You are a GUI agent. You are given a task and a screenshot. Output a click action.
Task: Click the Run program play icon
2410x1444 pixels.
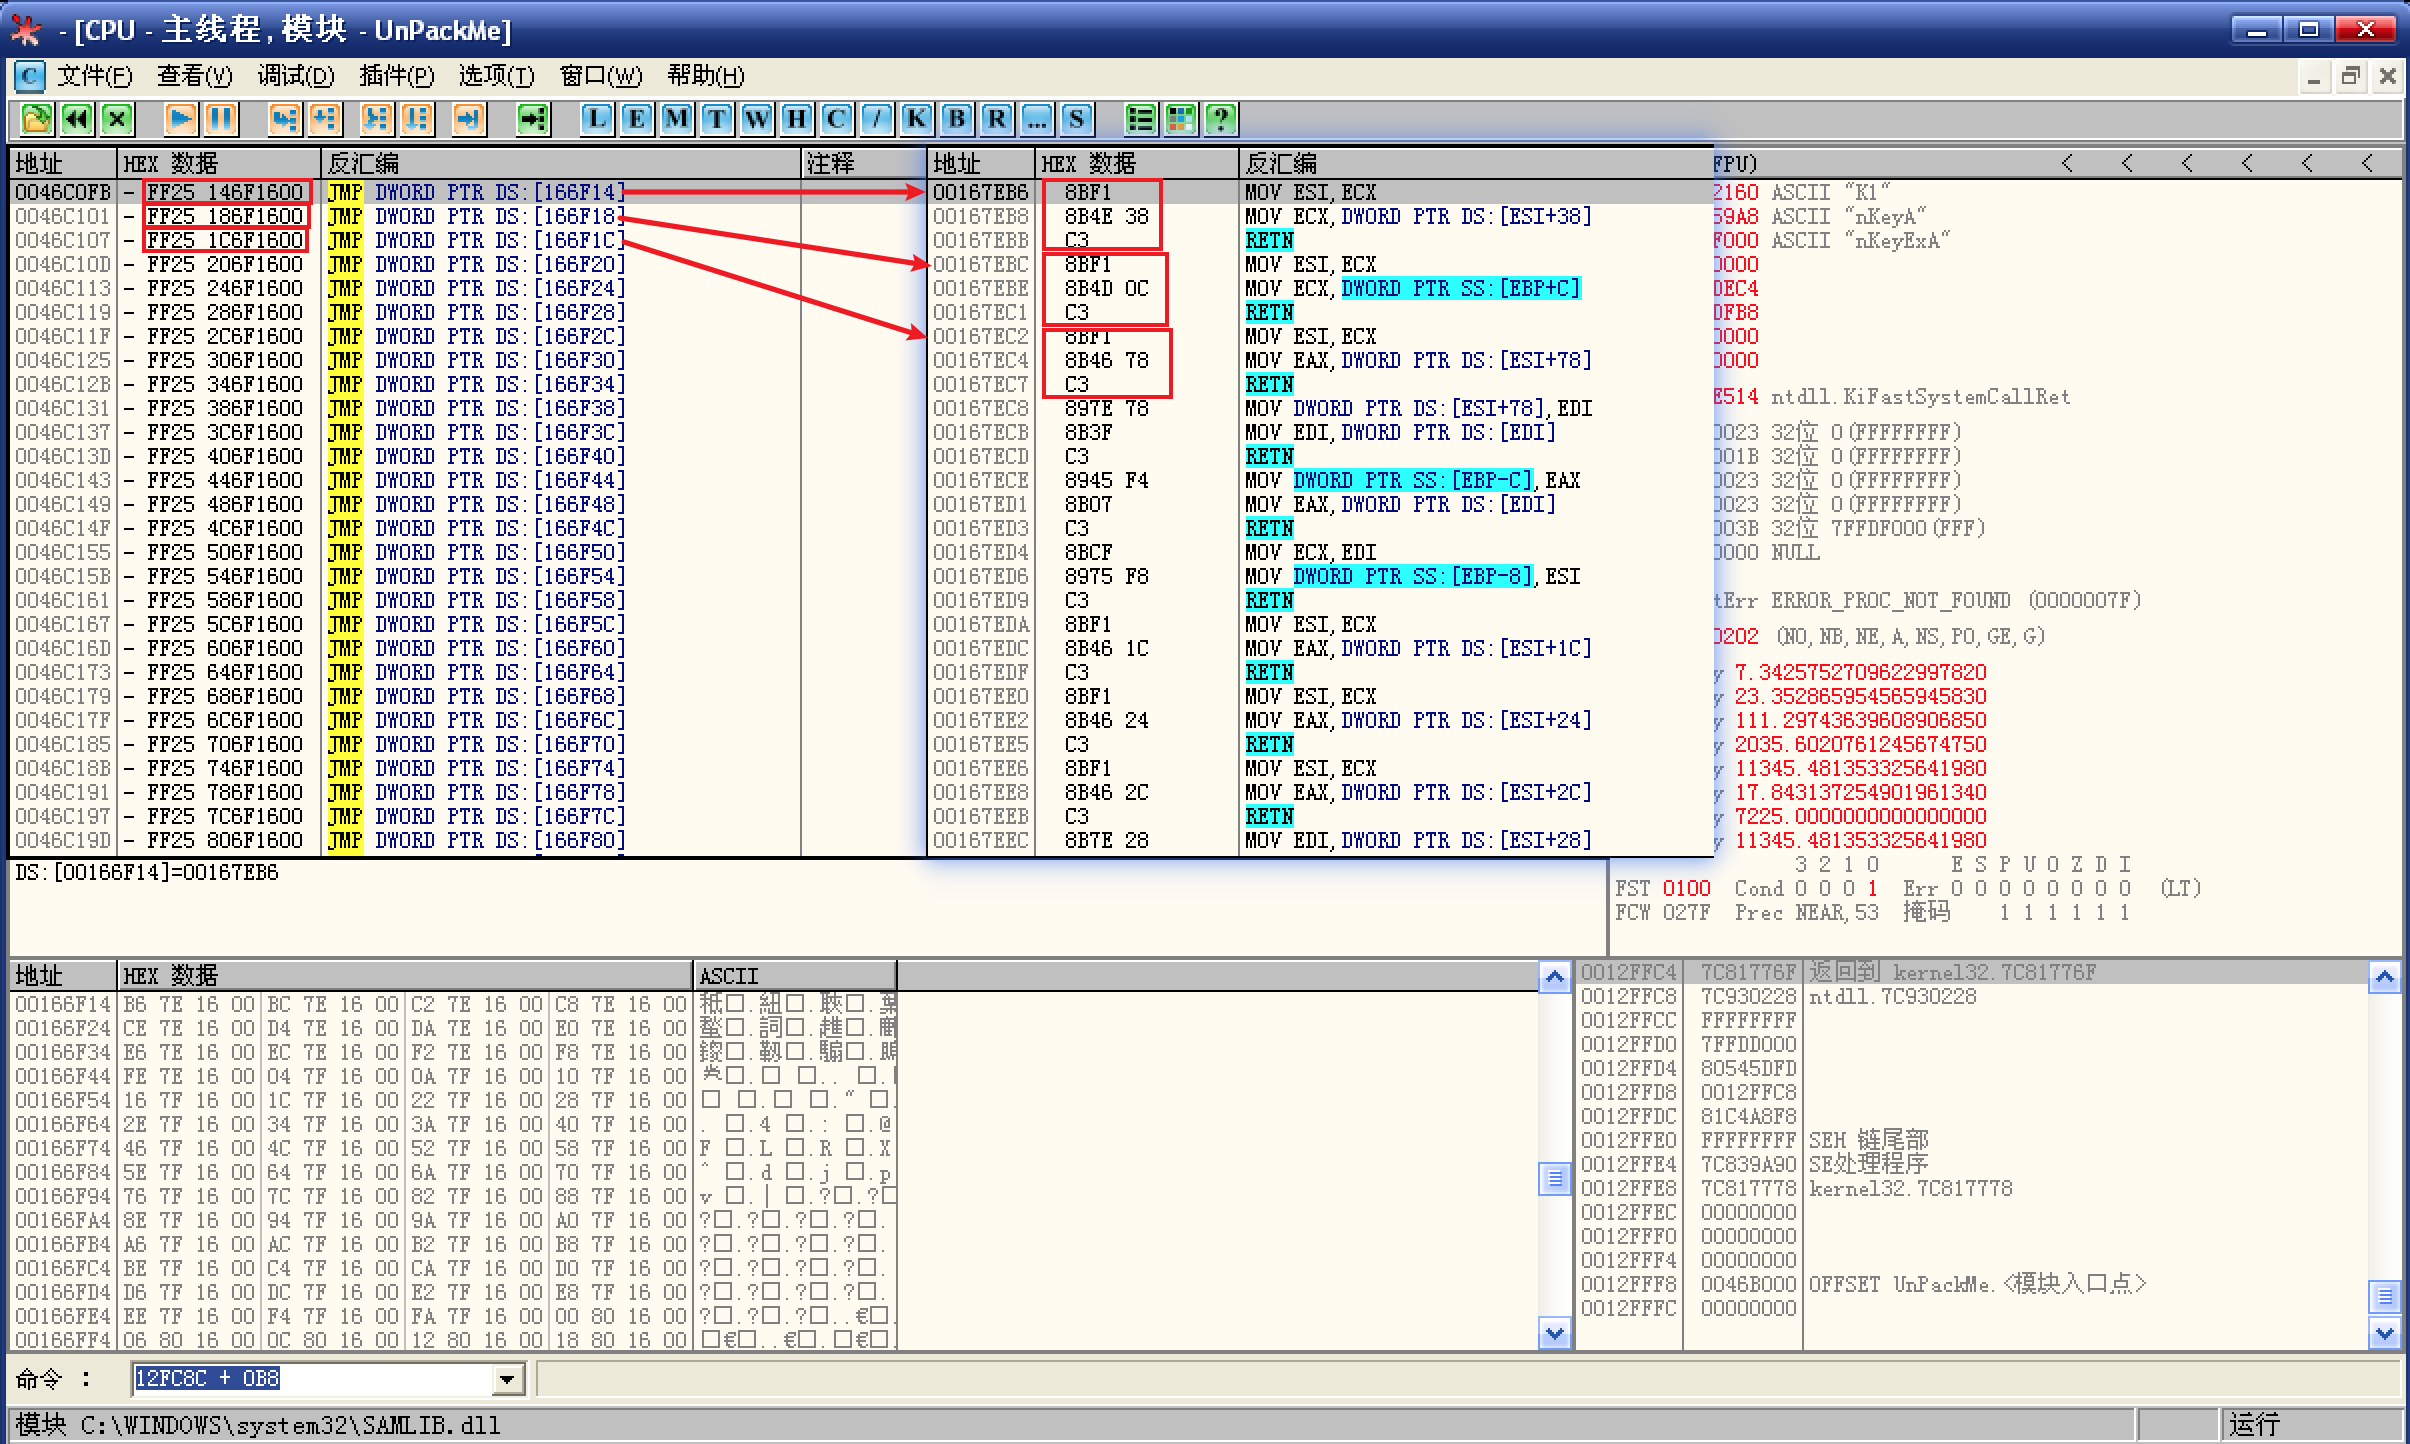tap(181, 119)
